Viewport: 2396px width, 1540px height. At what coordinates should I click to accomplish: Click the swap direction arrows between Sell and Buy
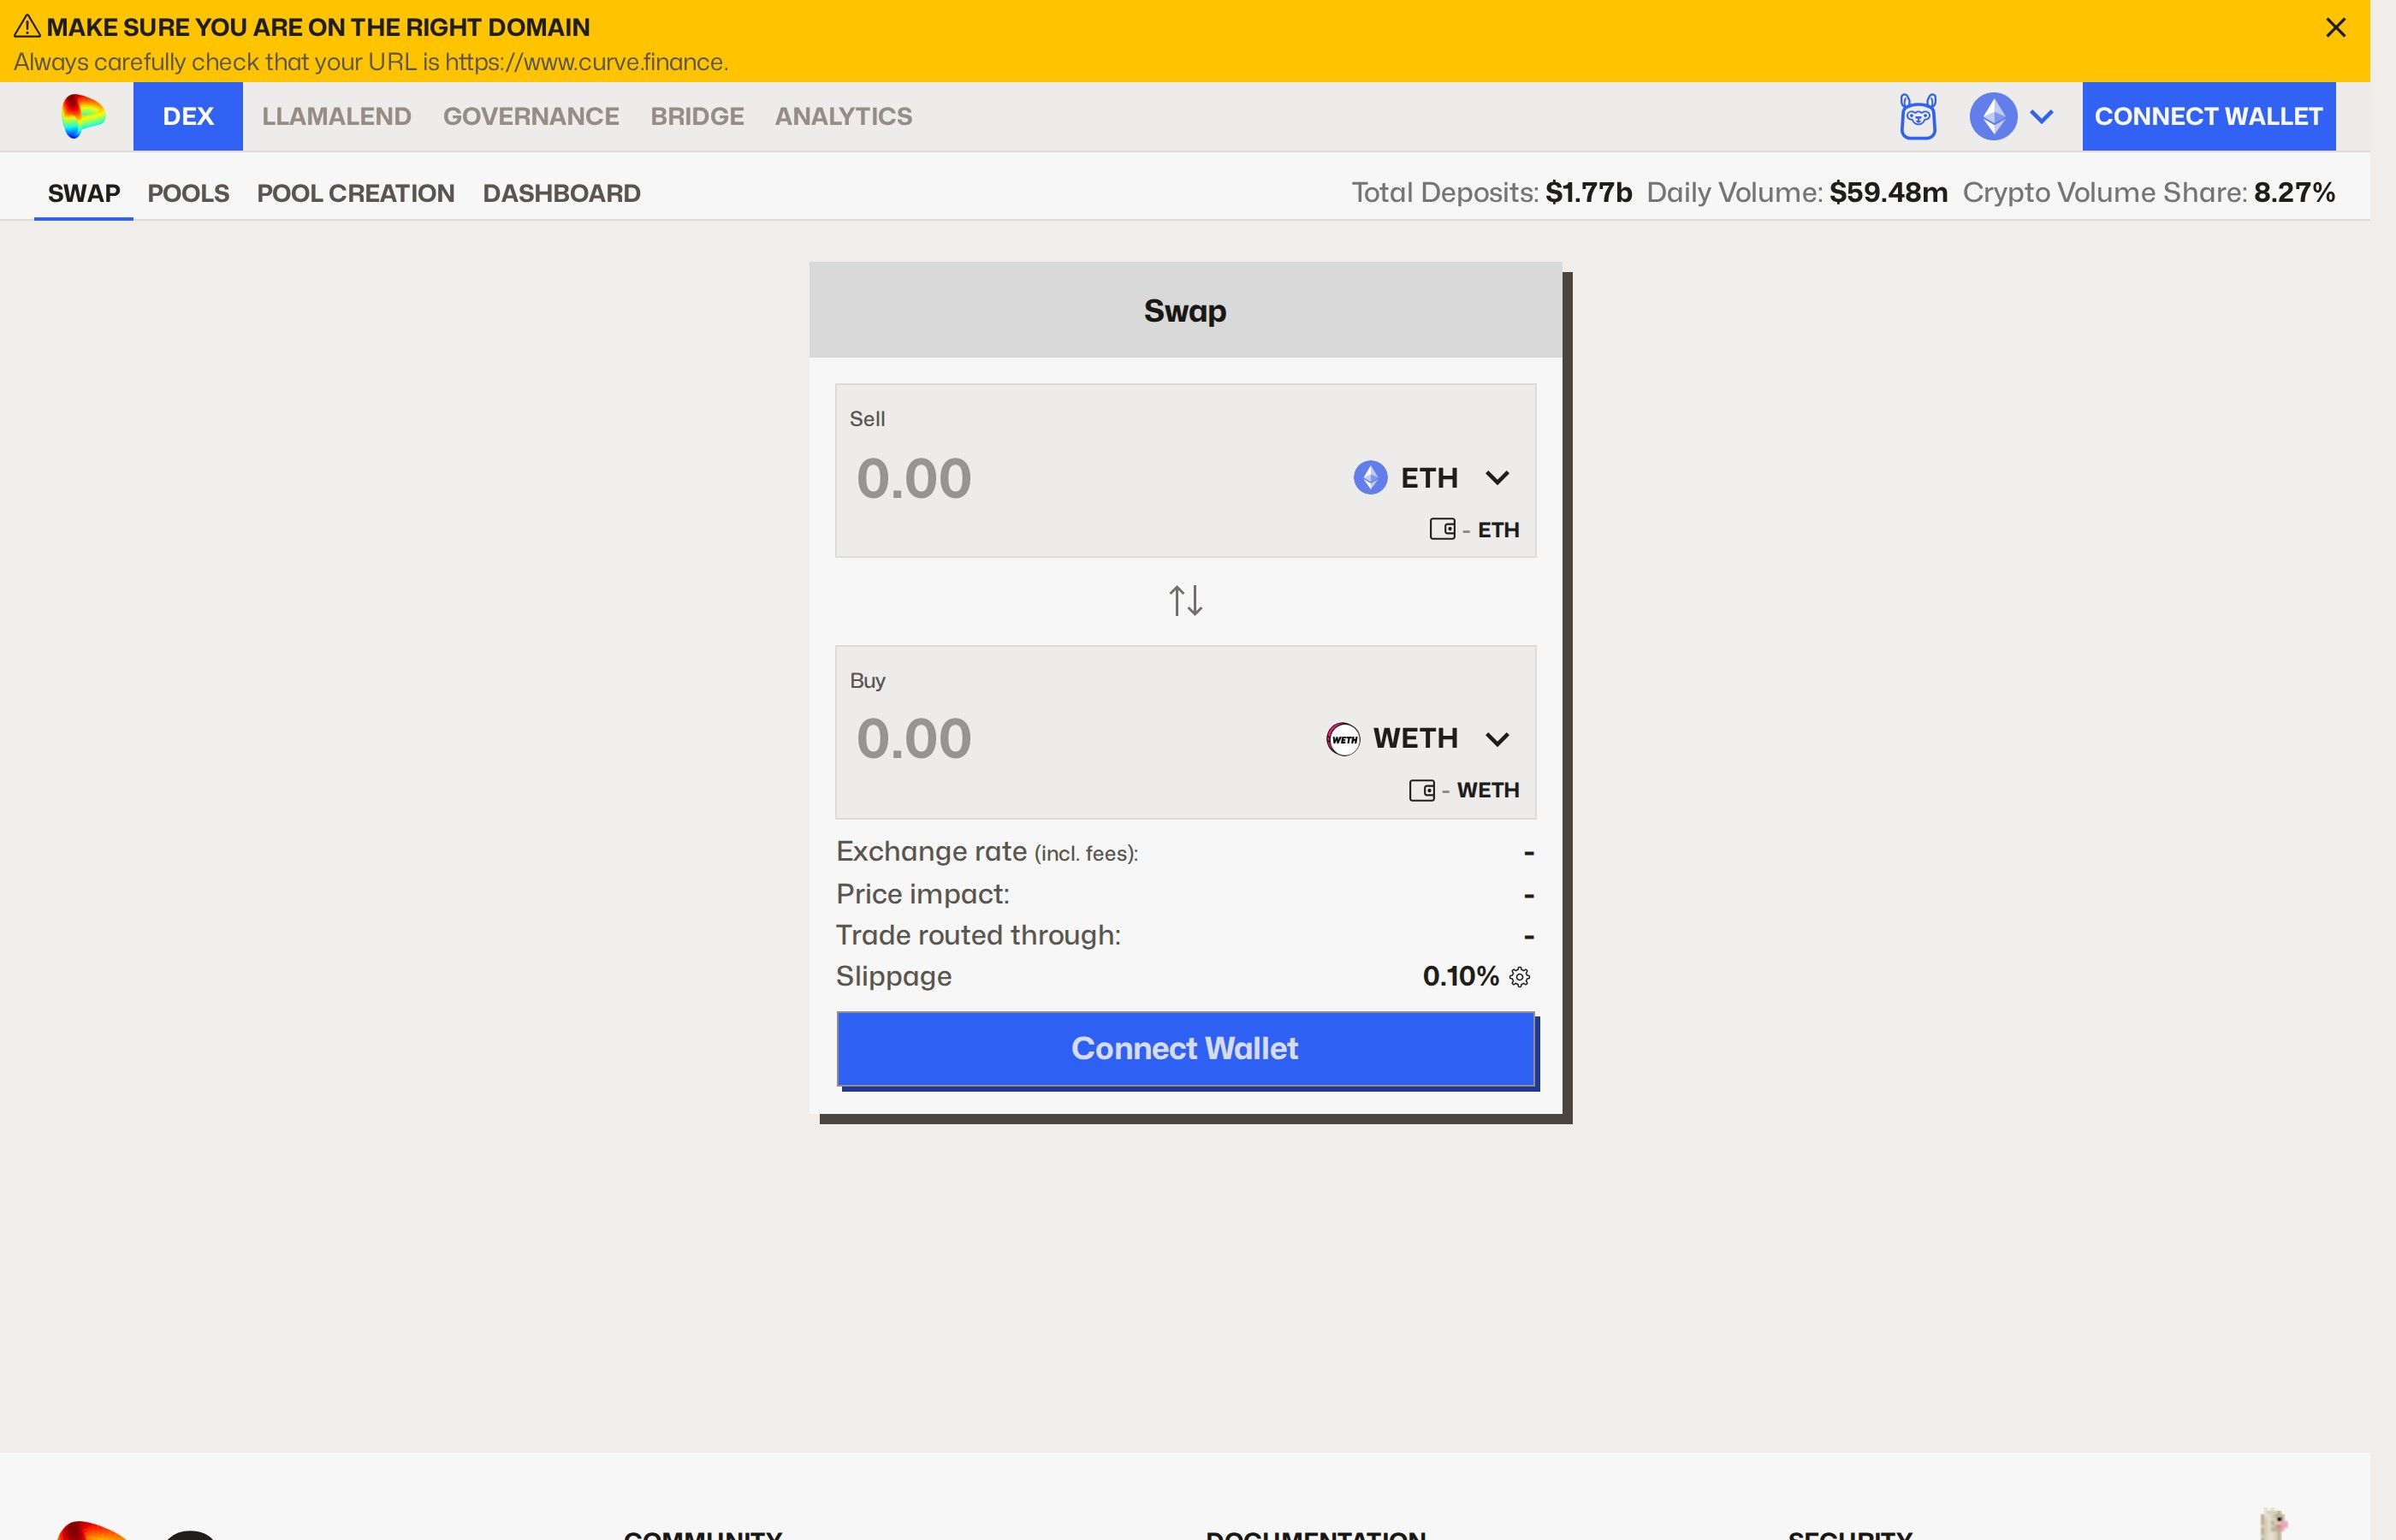(1185, 600)
